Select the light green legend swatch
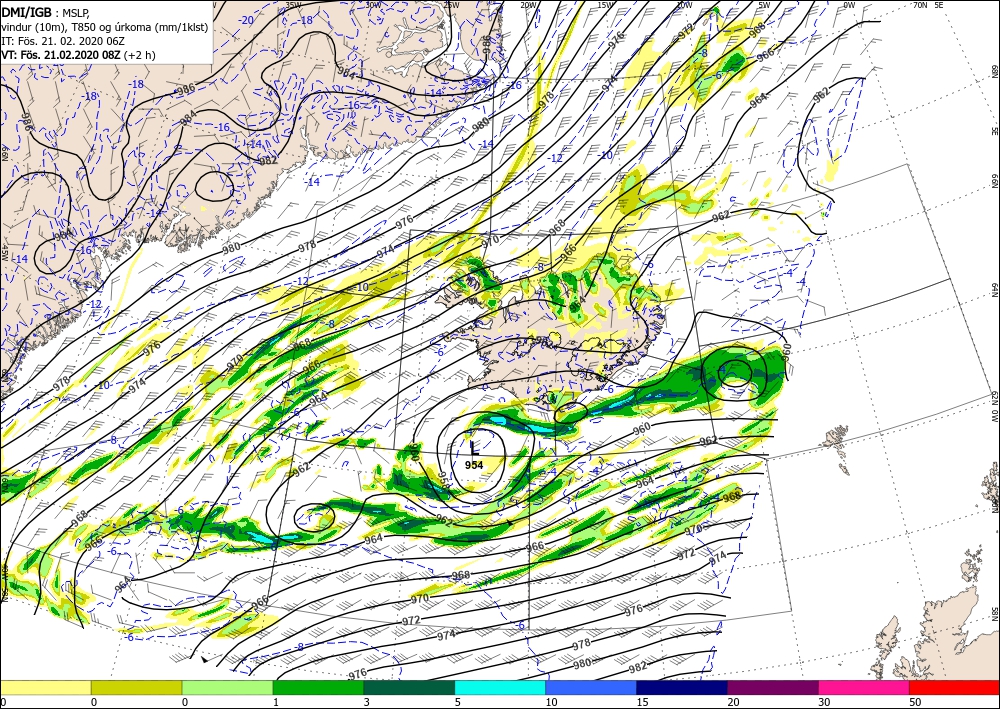This screenshot has width=1000, height=709. (x=227, y=687)
